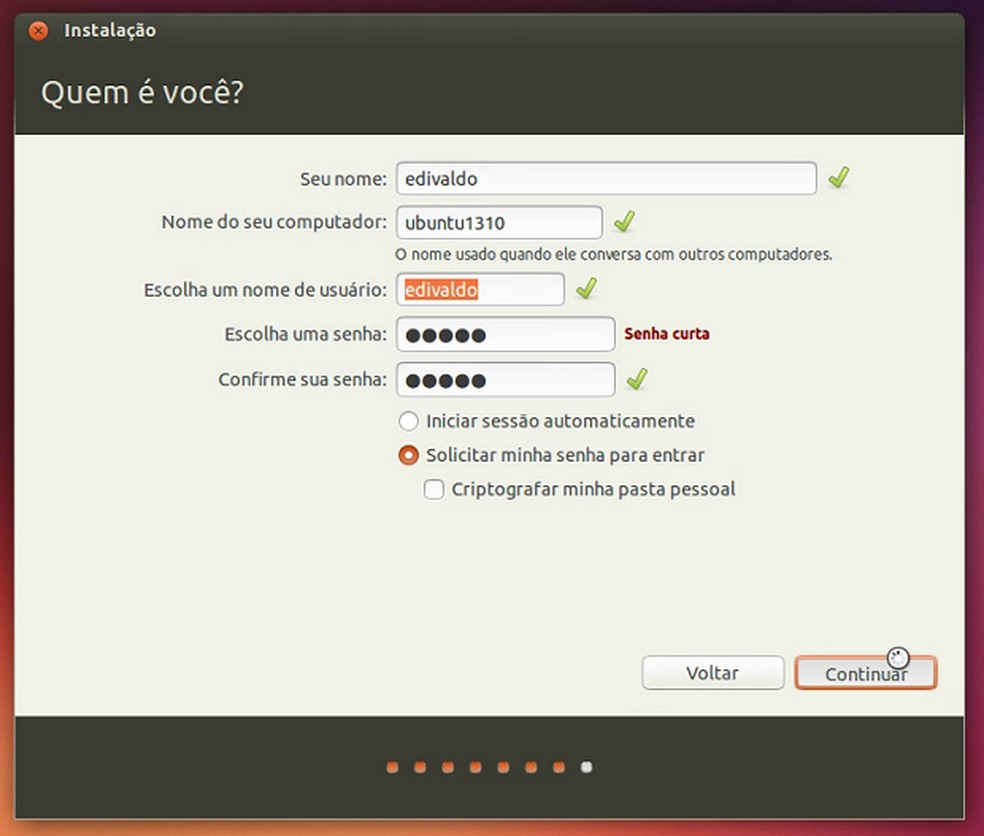This screenshot has height=836, width=984.
Task: Select Solicitar minha senha para entrar option
Action: coord(409,455)
